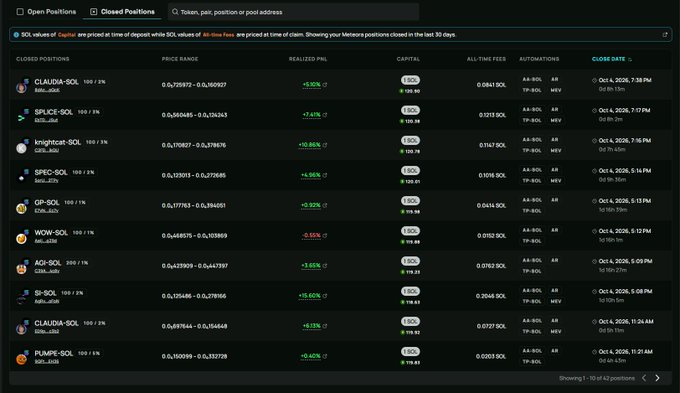The height and width of the screenshot is (393, 680).
Task: Open the knightcat-SOL position address link
Action: click(46, 150)
